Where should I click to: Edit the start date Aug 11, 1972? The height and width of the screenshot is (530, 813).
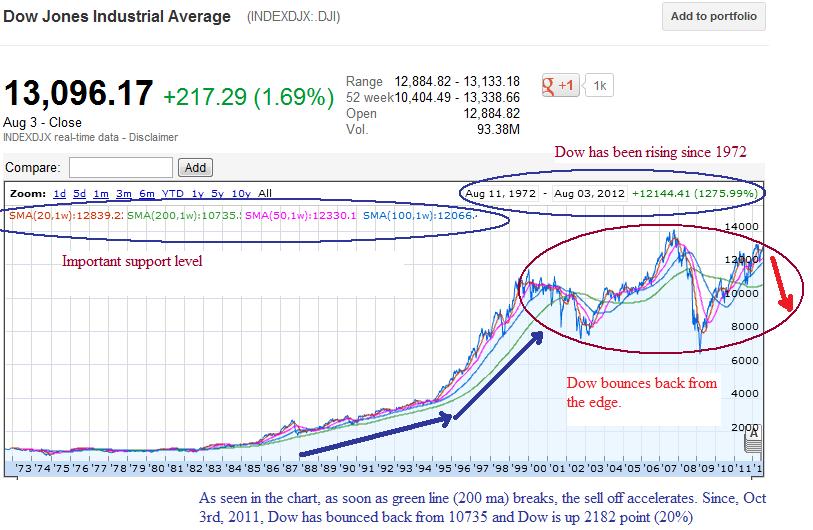click(500, 193)
